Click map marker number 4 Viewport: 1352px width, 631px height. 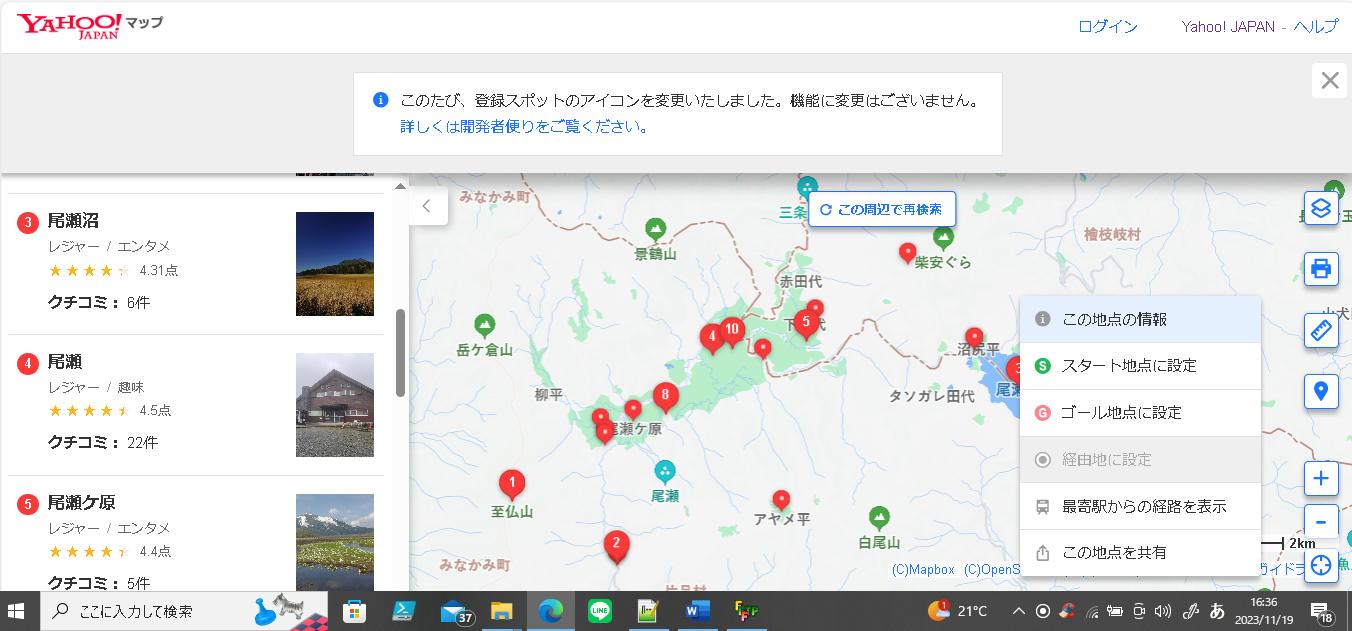point(711,338)
